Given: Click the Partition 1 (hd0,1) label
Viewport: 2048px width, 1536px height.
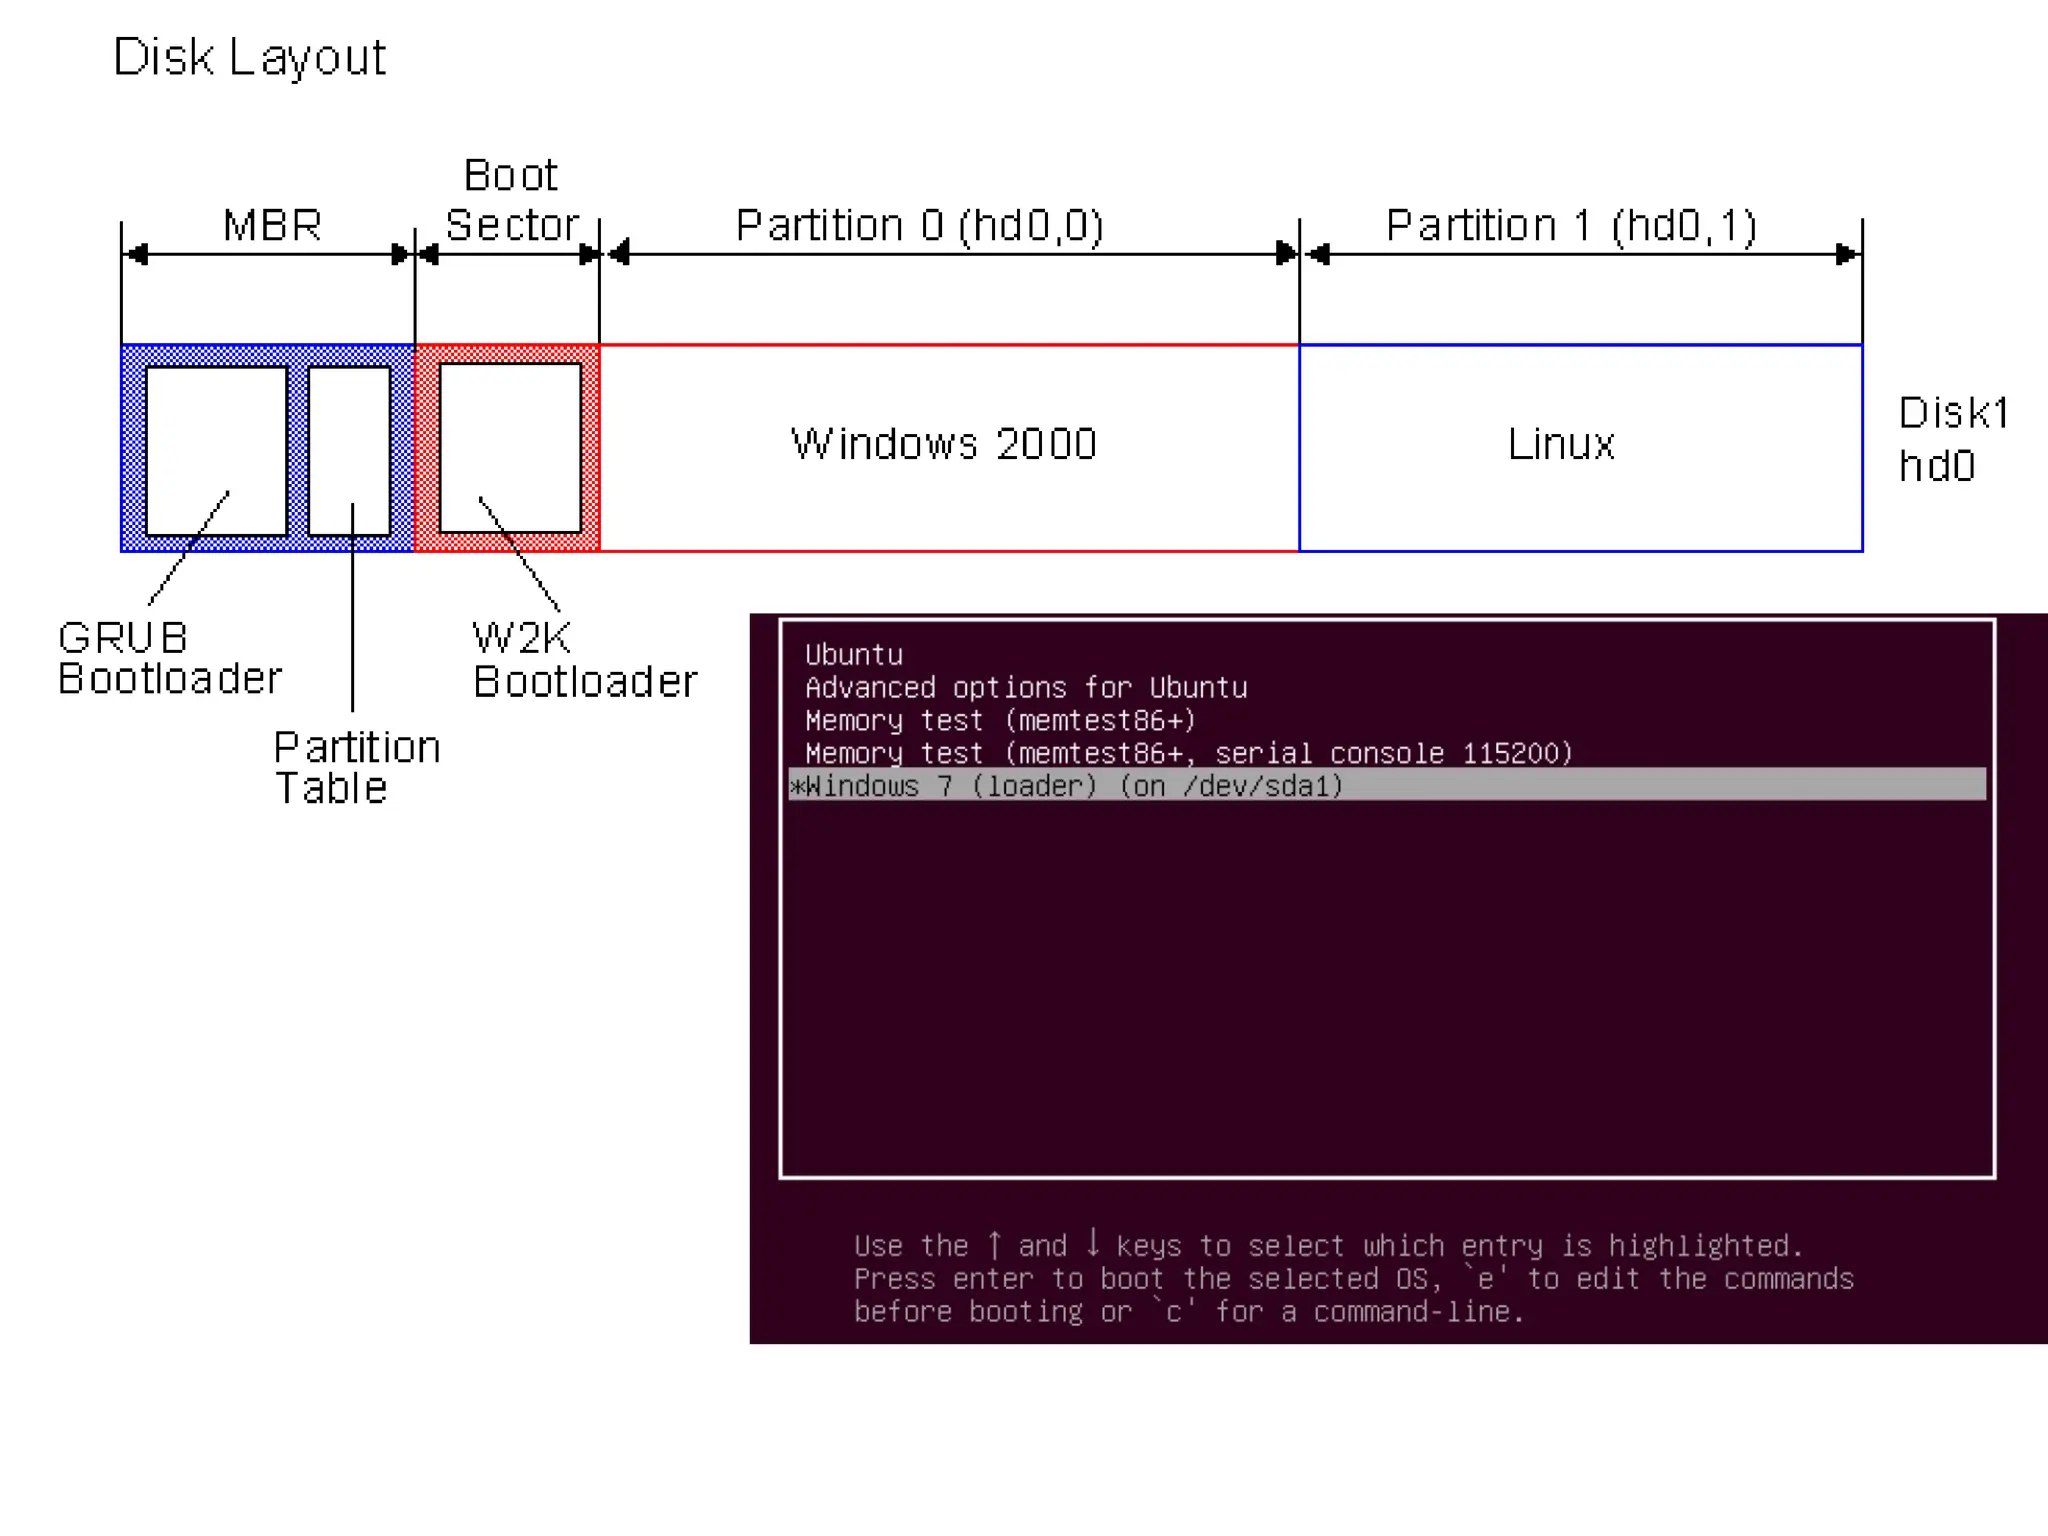Looking at the screenshot, I should (1570, 226).
